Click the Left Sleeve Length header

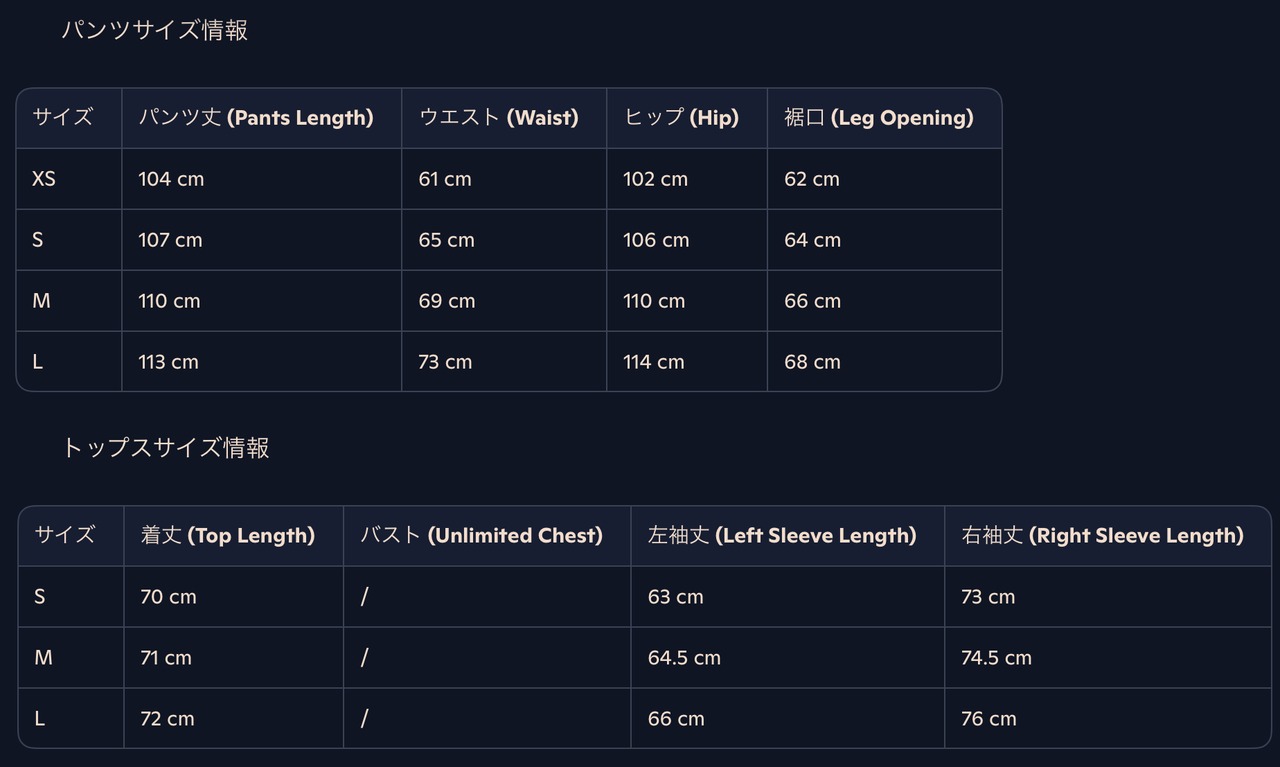tap(782, 536)
